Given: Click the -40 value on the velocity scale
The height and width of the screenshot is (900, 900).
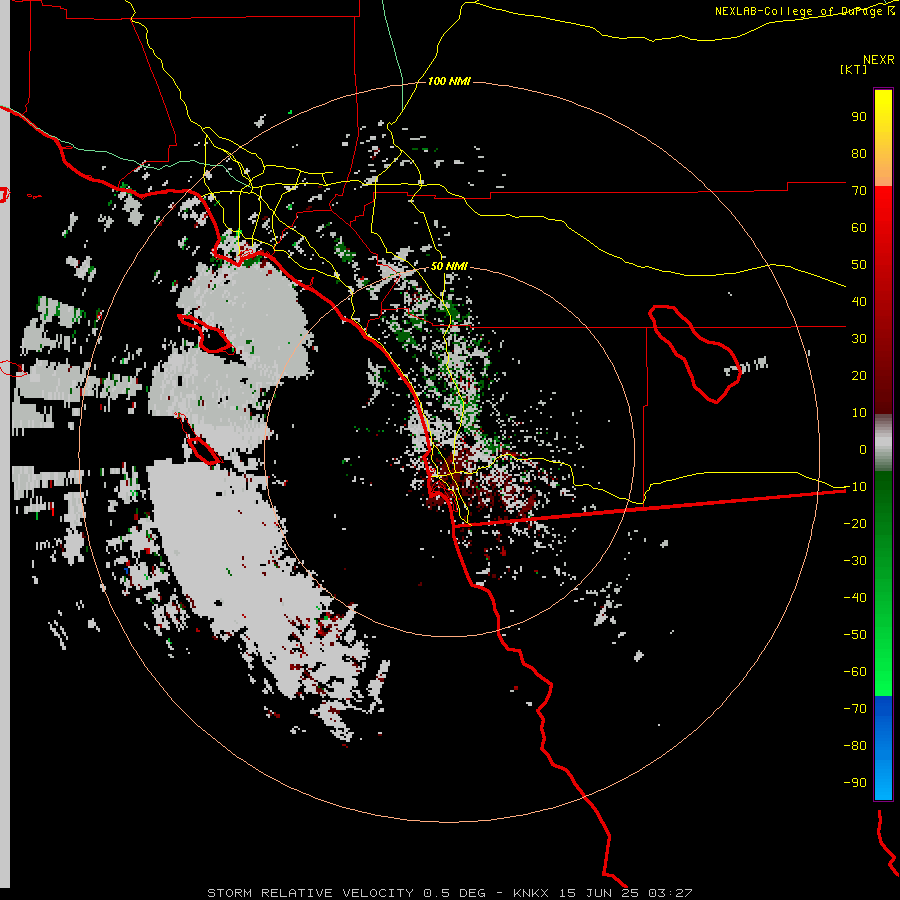Looking at the screenshot, I should 855,598.
